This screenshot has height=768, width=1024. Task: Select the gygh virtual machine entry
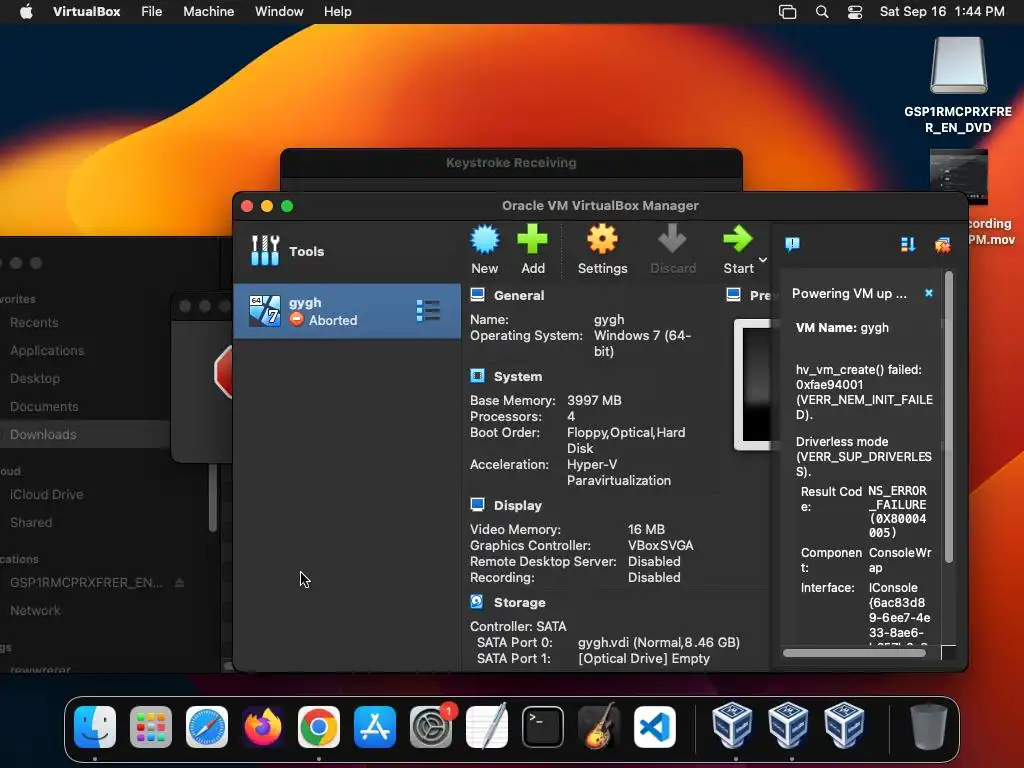(x=347, y=311)
